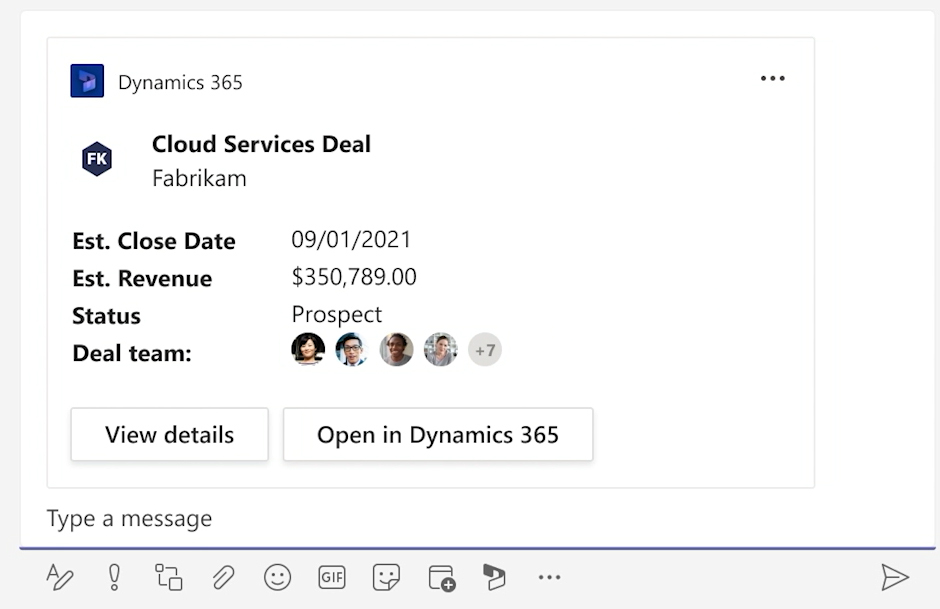Click the View details button
940x609 pixels.
[169, 435]
